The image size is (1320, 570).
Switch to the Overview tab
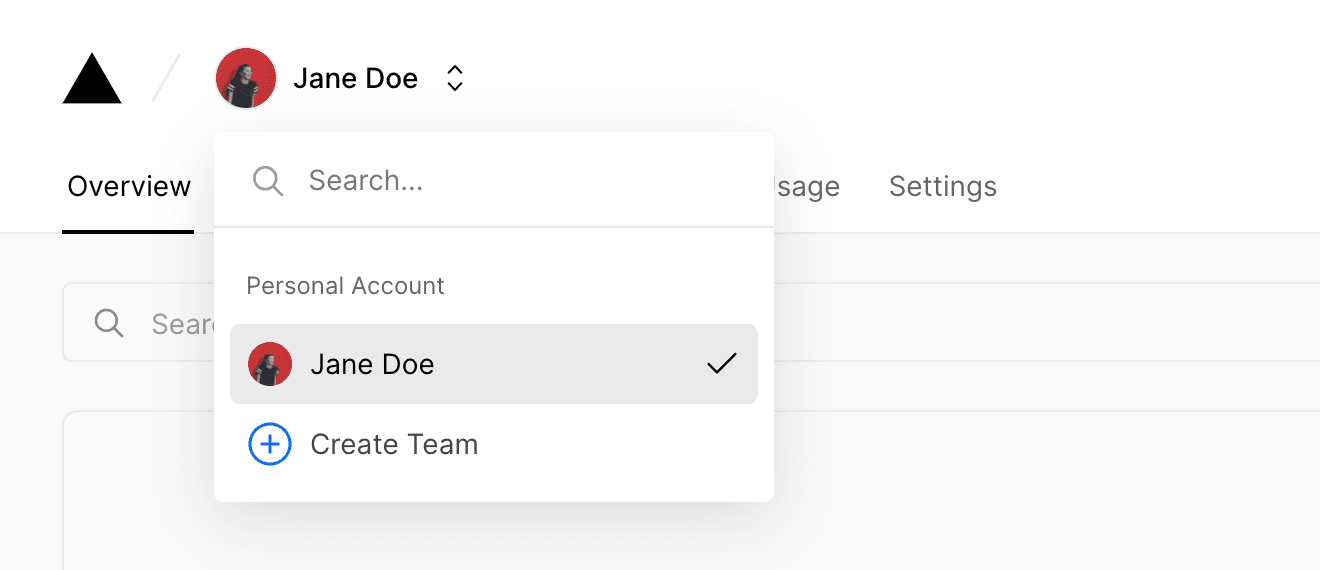[129, 187]
